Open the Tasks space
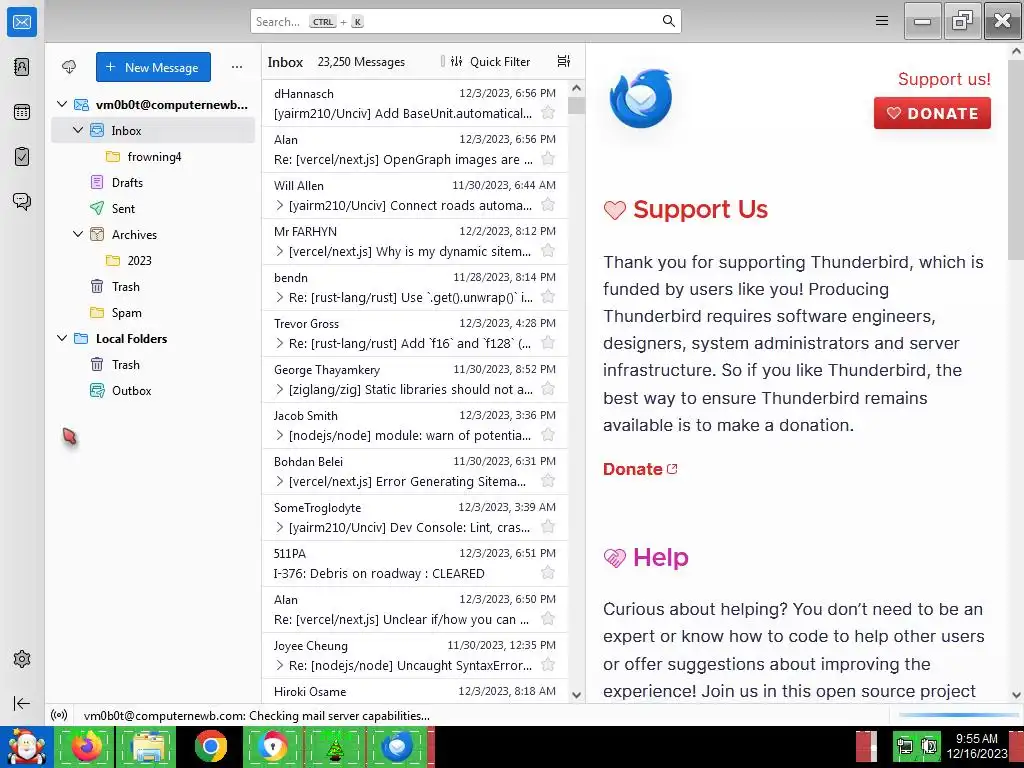Viewport: 1024px width, 768px height. click(22, 157)
